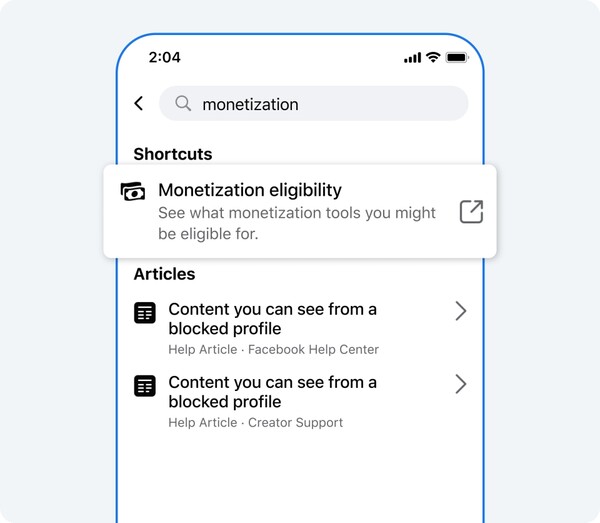This screenshot has width=600, height=523.
Task: Click the first article document icon
Action: 145,314
